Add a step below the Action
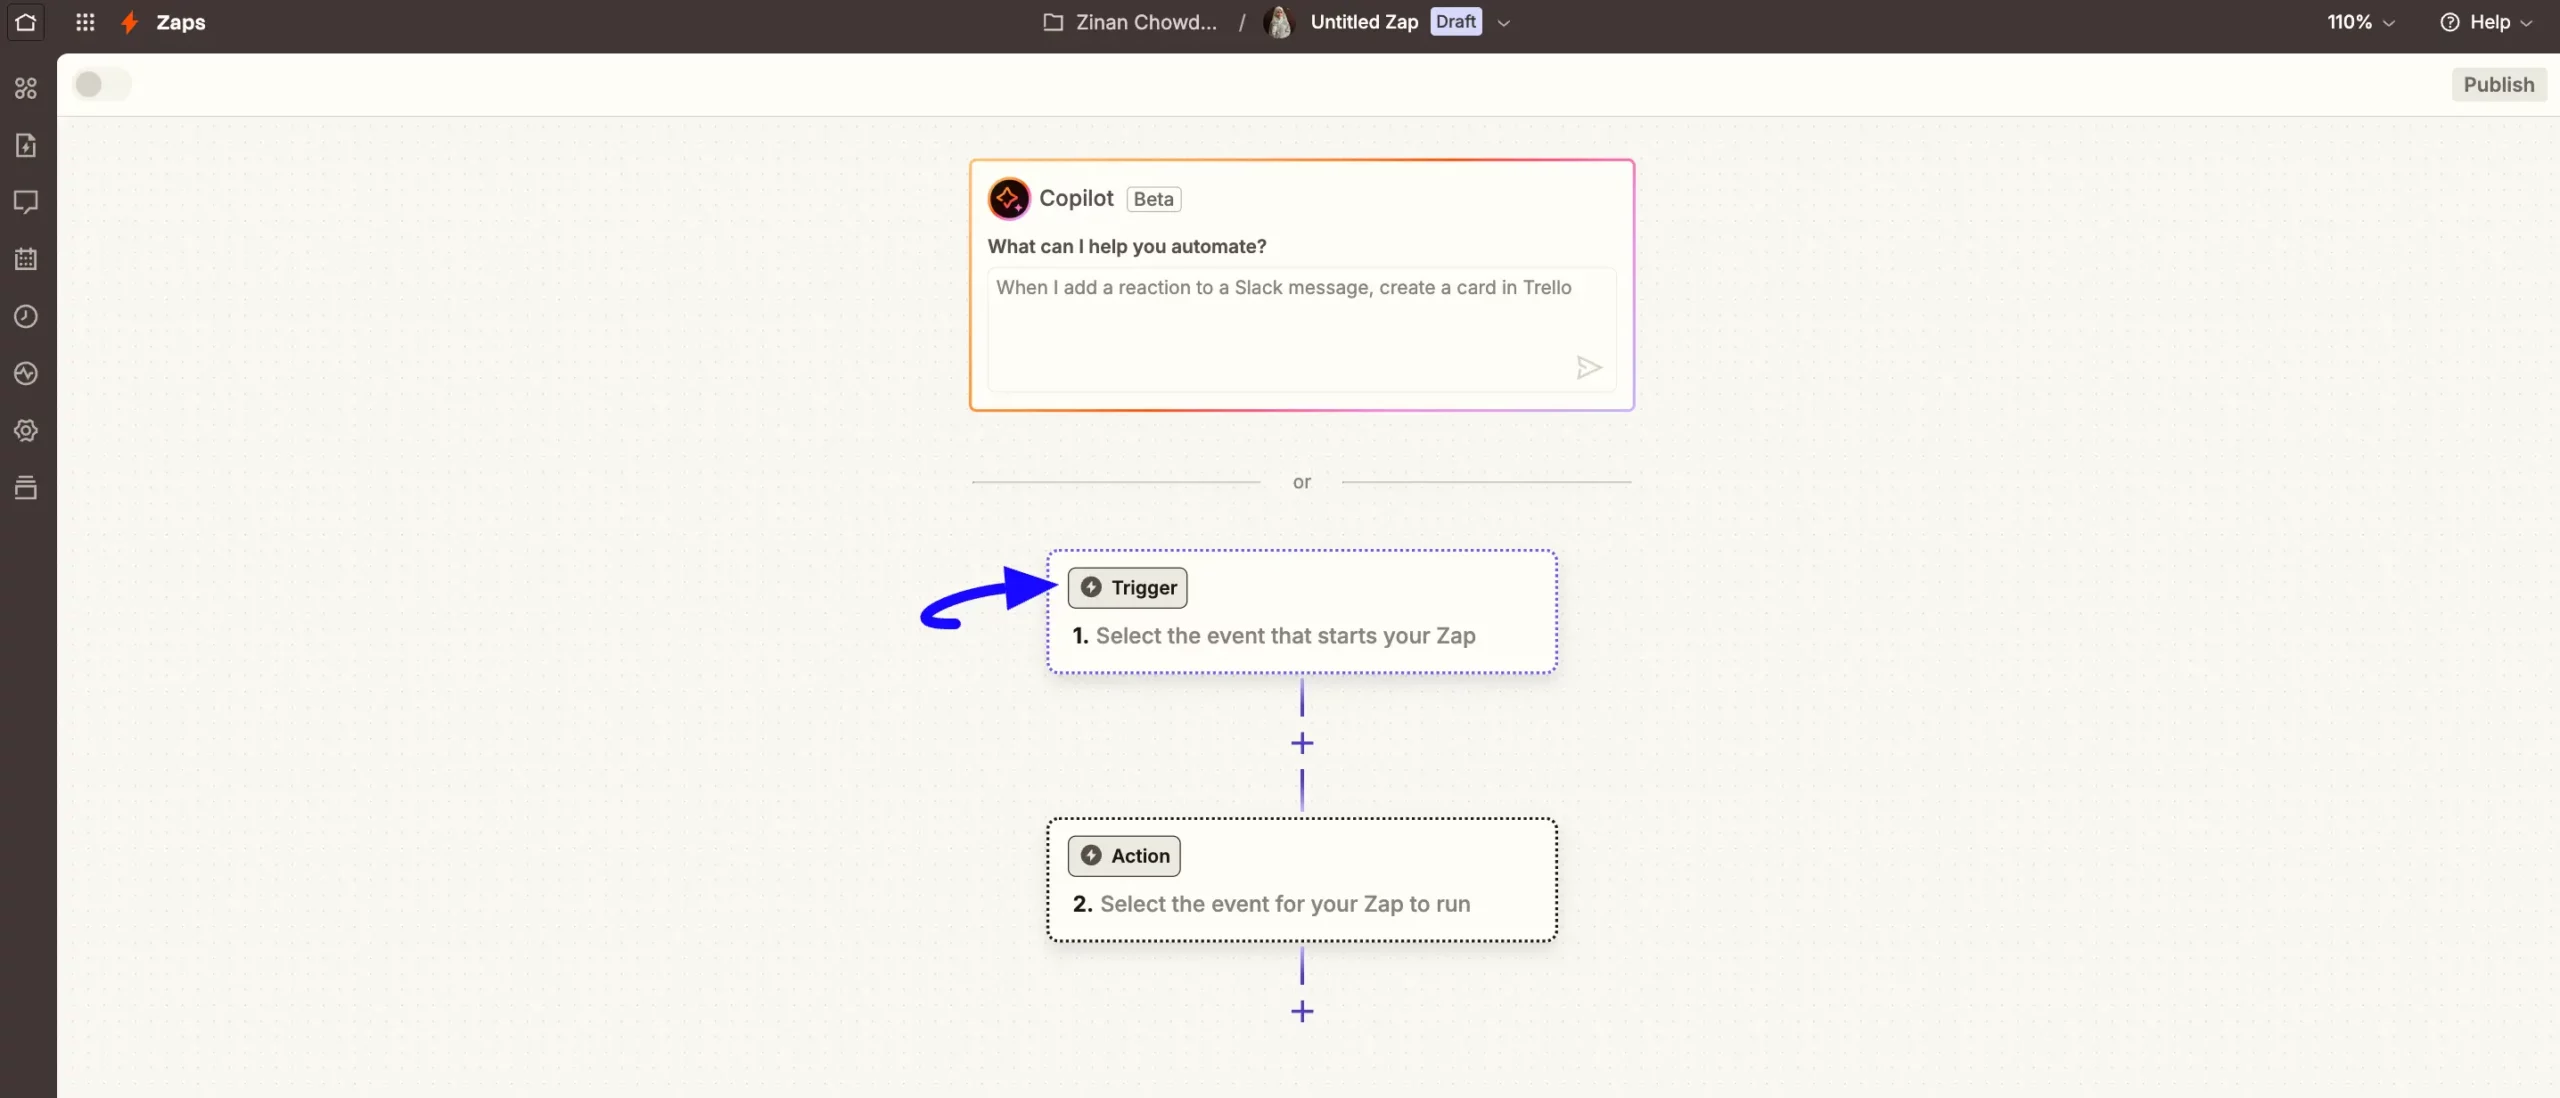Screen dimensions: 2560x1098 pyautogui.click(x=1301, y=1011)
